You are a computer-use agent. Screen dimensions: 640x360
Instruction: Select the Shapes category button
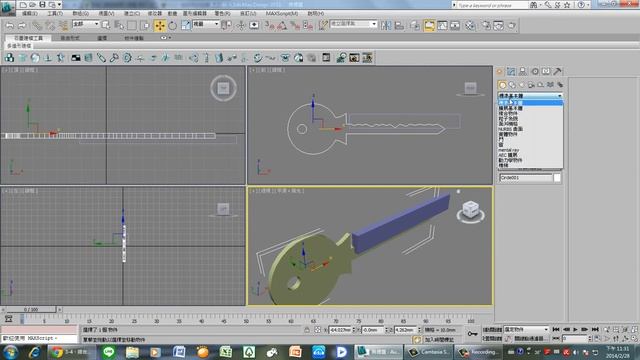[512, 85]
